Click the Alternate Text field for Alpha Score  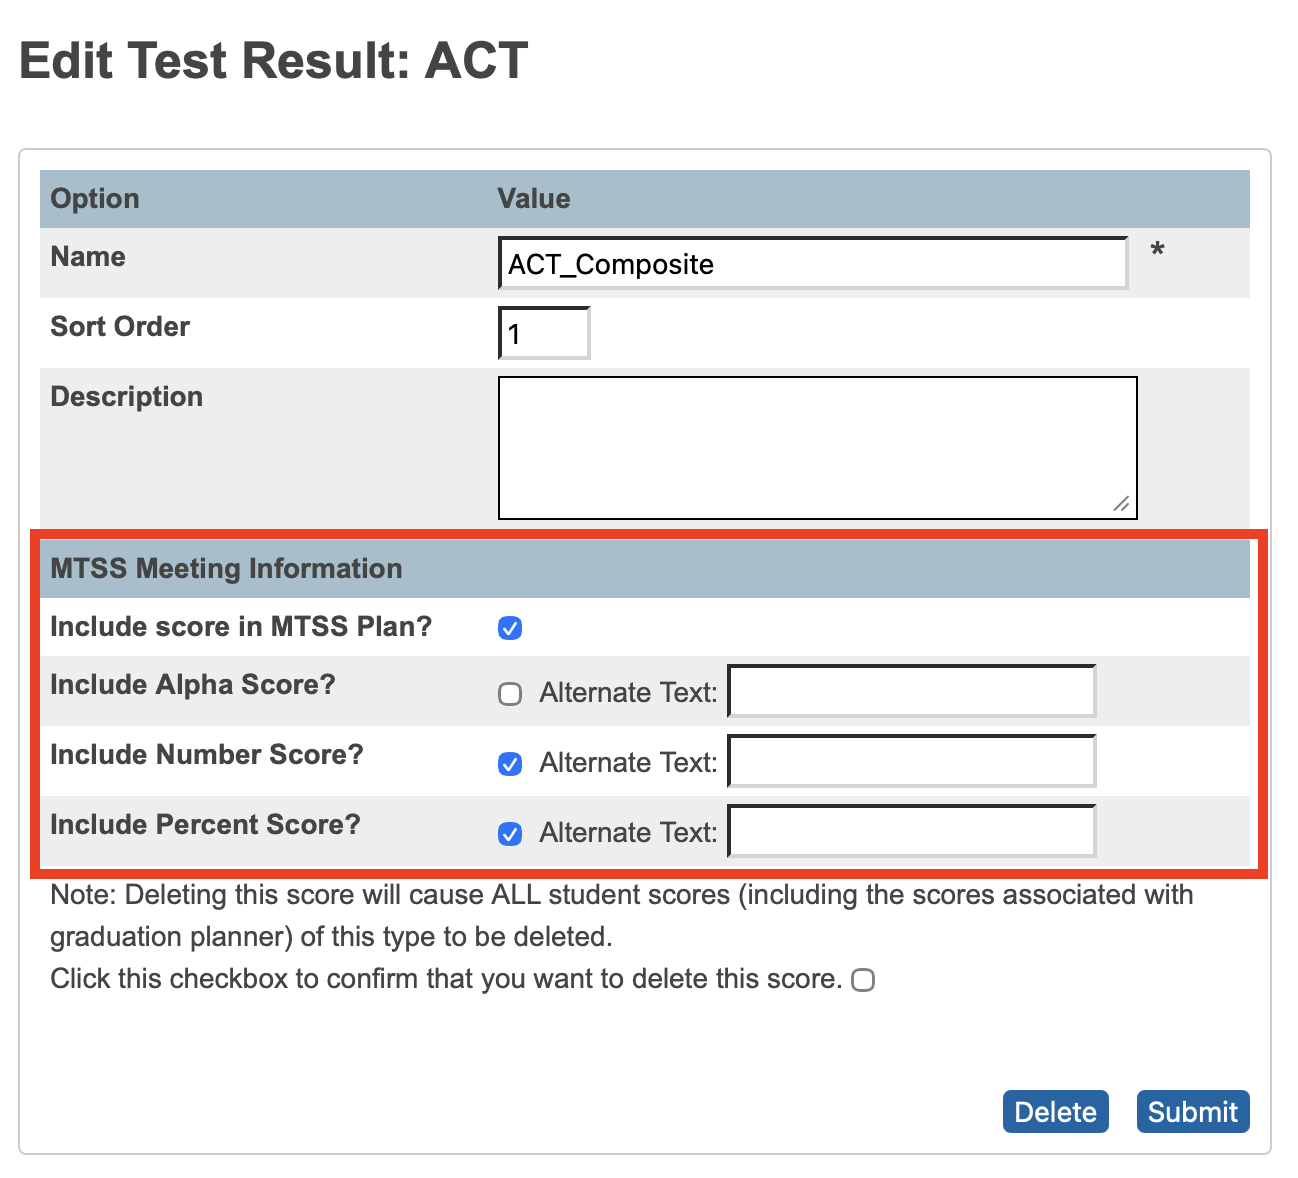(910, 691)
